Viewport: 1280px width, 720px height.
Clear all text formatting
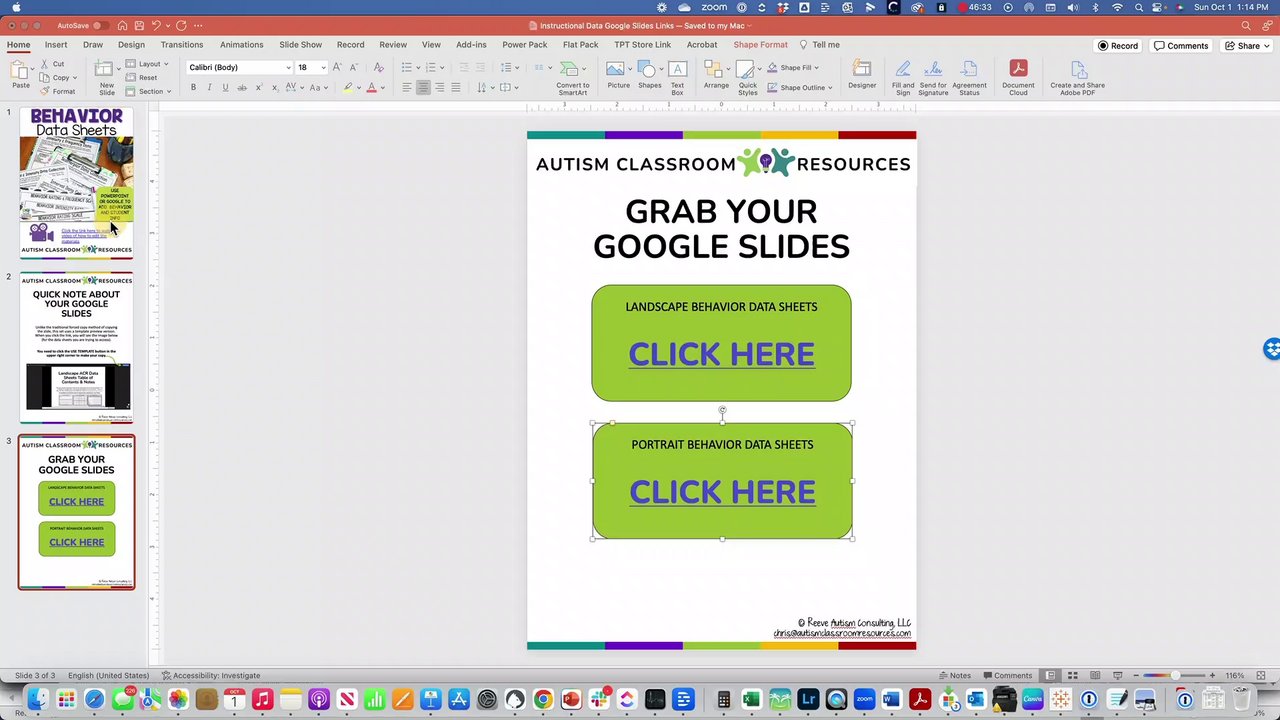(x=378, y=67)
